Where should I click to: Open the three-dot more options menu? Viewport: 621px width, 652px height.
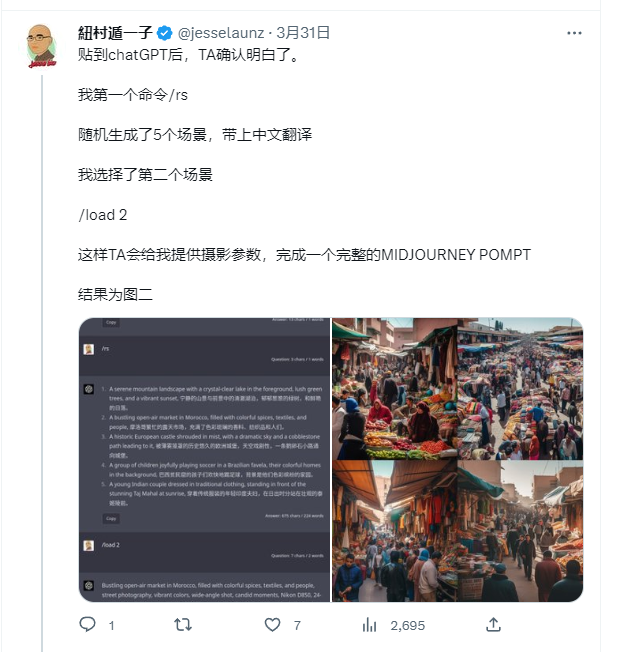pos(574,33)
